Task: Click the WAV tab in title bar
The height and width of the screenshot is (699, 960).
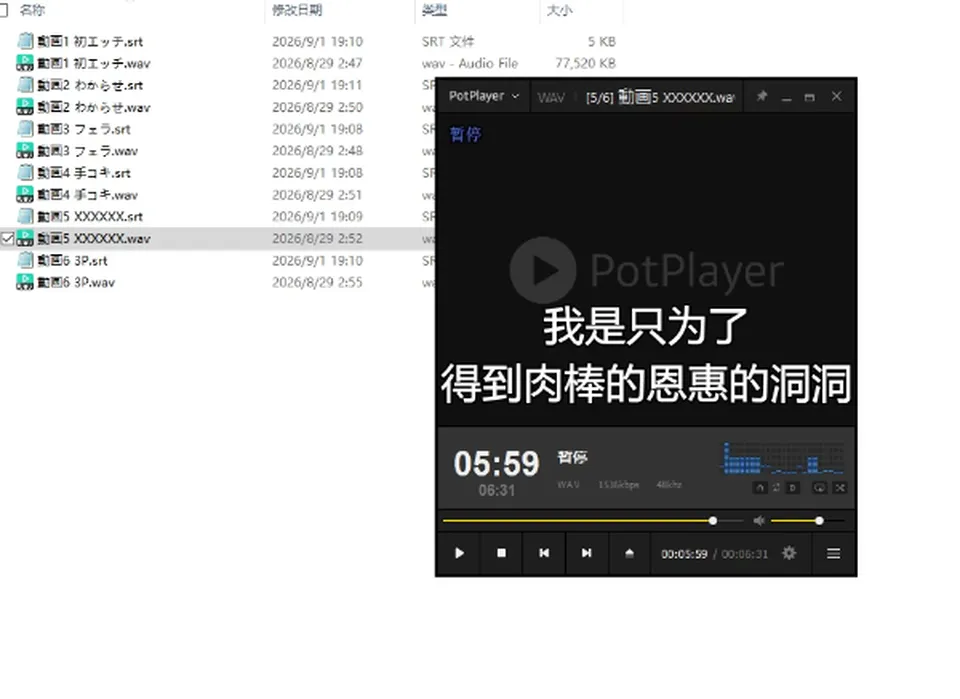Action: click(x=550, y=97)
